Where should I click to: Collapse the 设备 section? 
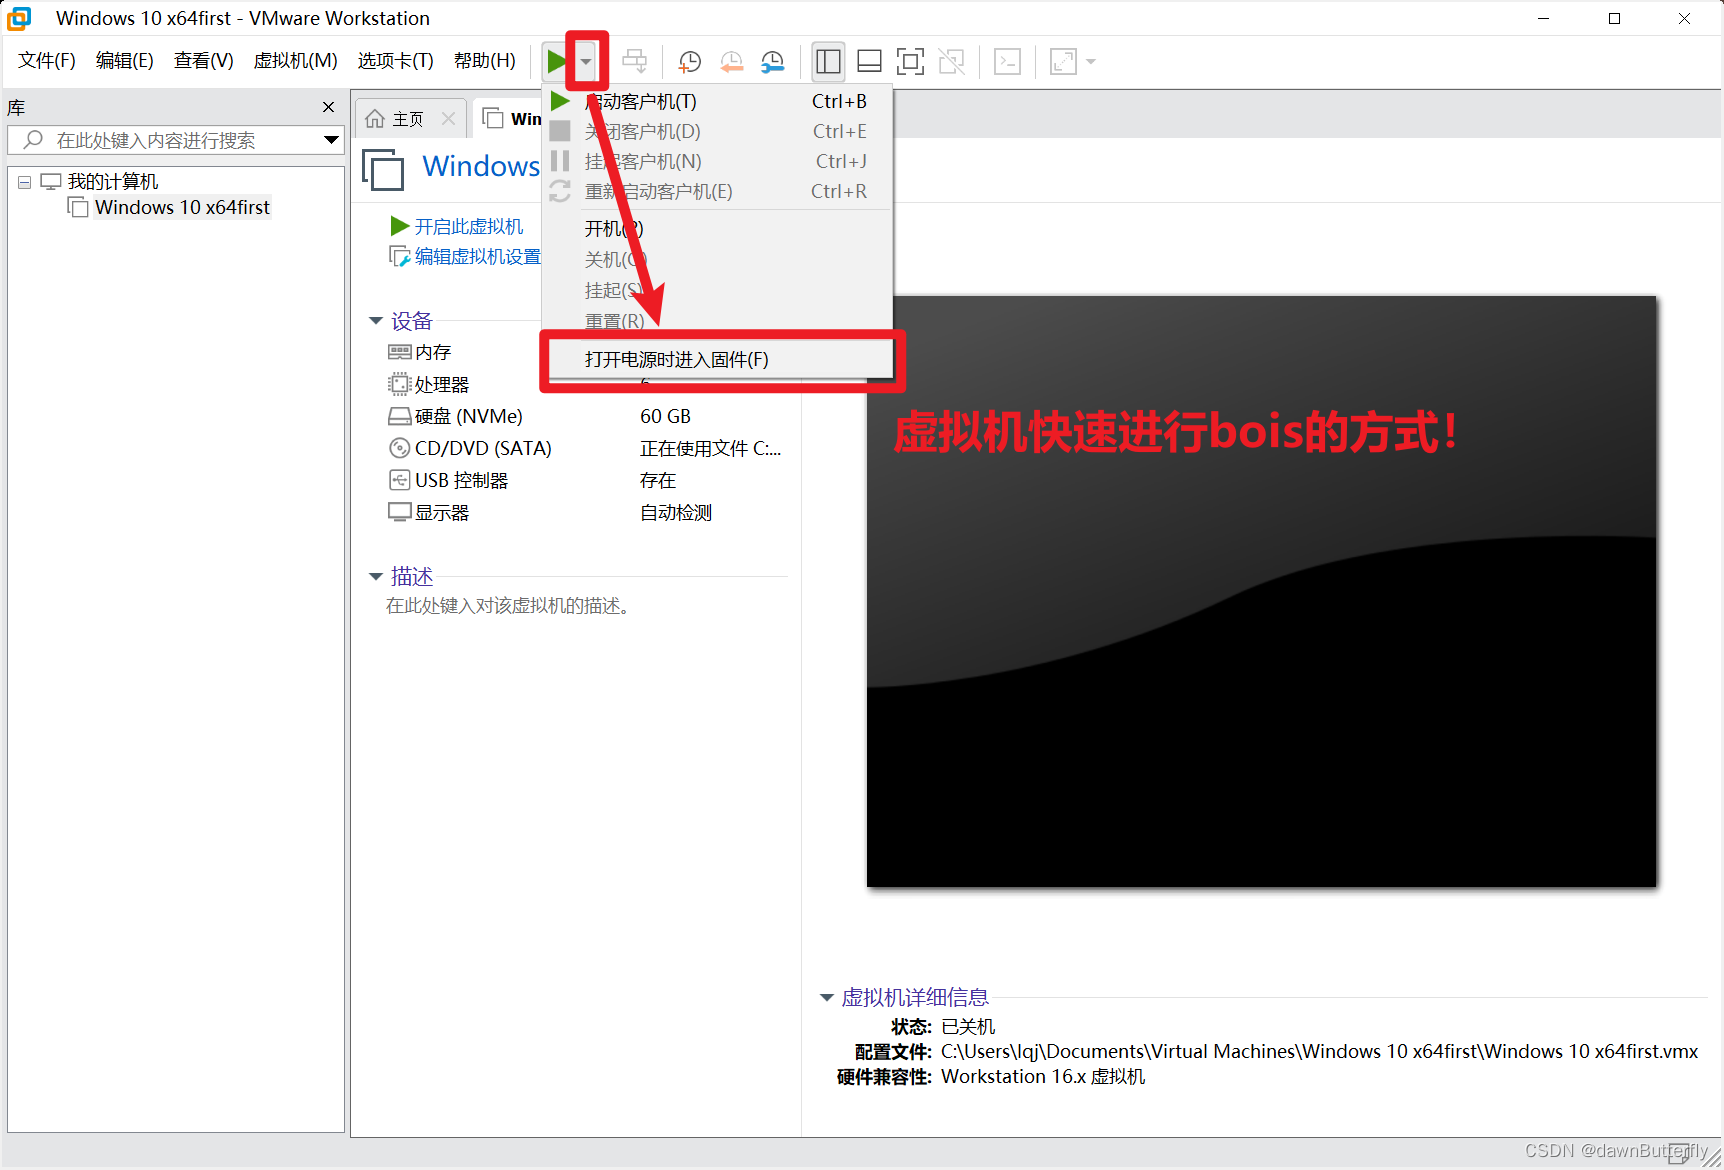[x=376, y=321]
